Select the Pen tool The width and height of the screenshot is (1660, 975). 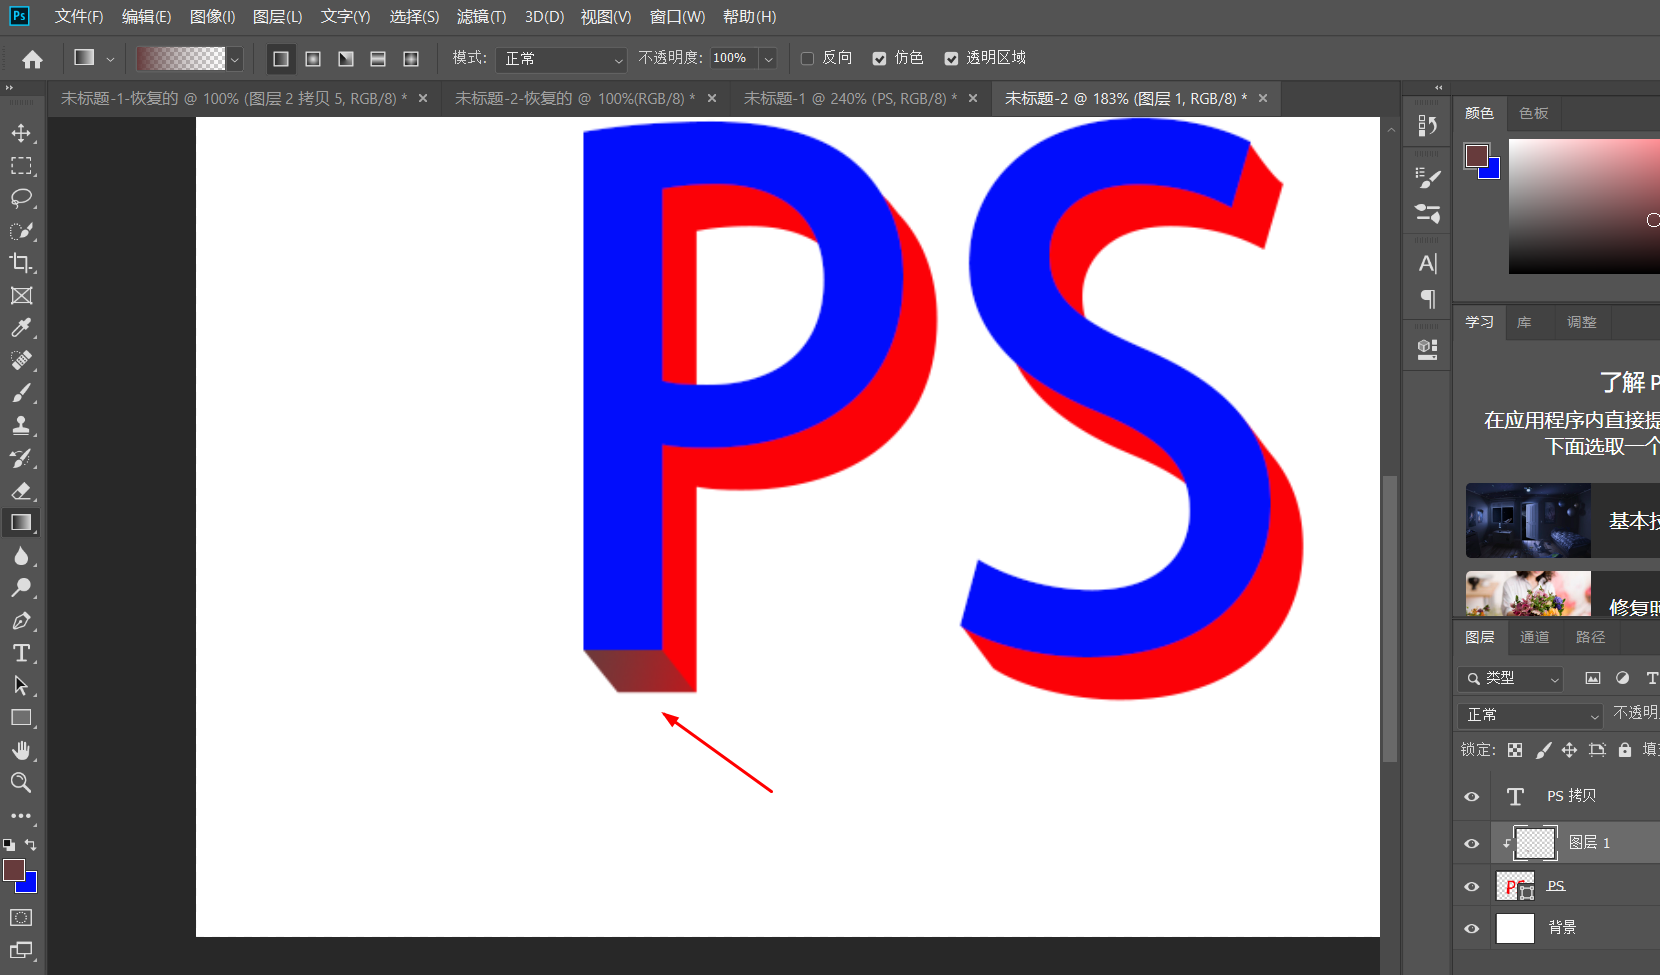21,621
